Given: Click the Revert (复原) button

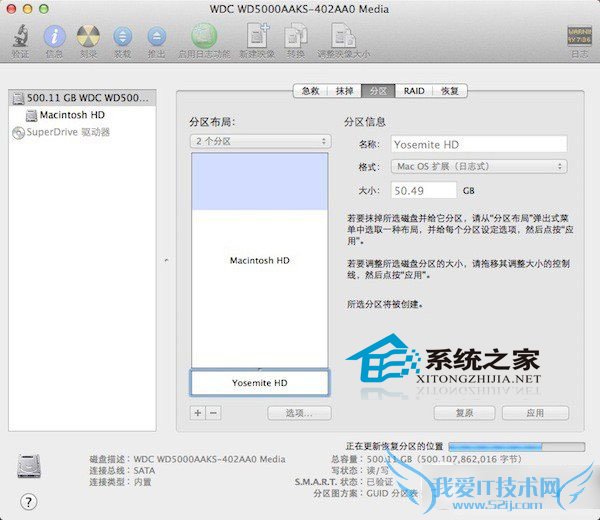Looking at the screenshot, I should (464, 413).
